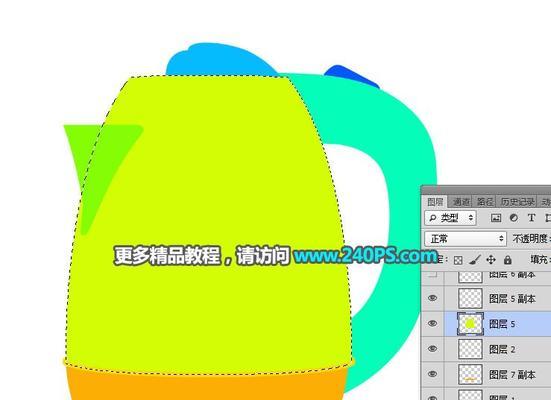Screen dimensions: 551x400
Task: Click the lock all padlock icon
Action: [x=507, y=260]
